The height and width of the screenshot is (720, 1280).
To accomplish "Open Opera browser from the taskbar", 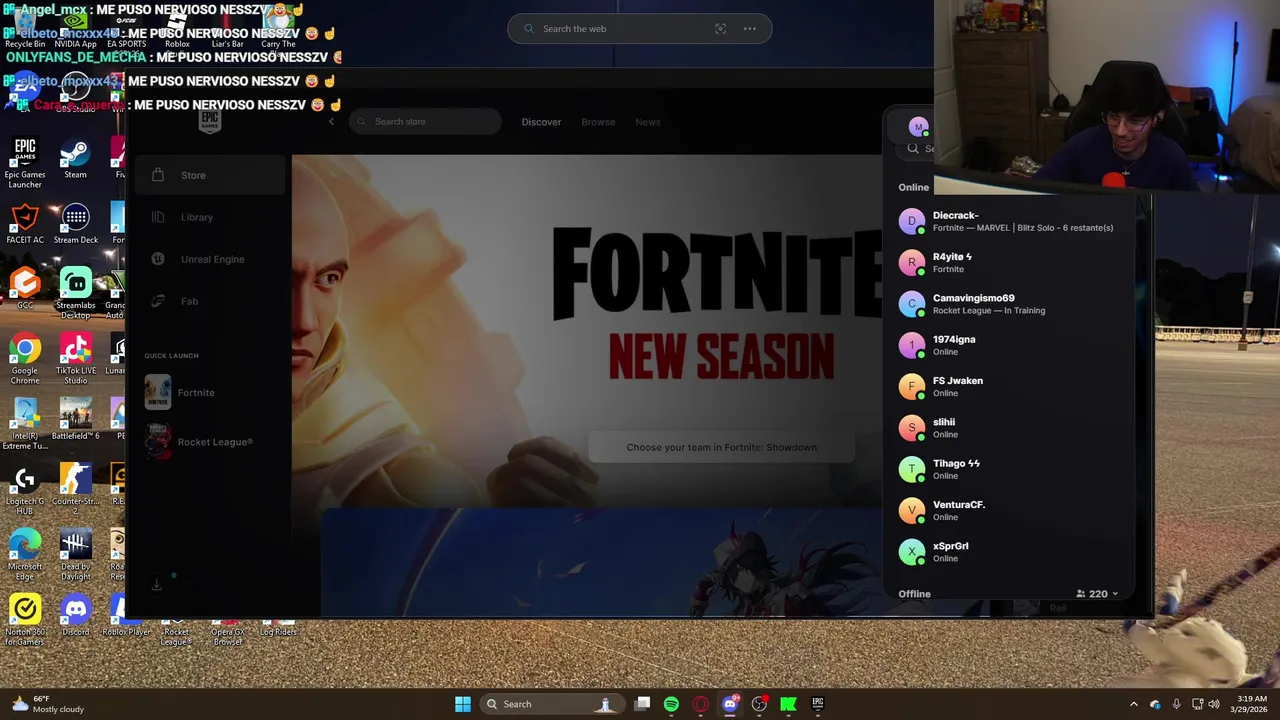I will pos(701,704).
